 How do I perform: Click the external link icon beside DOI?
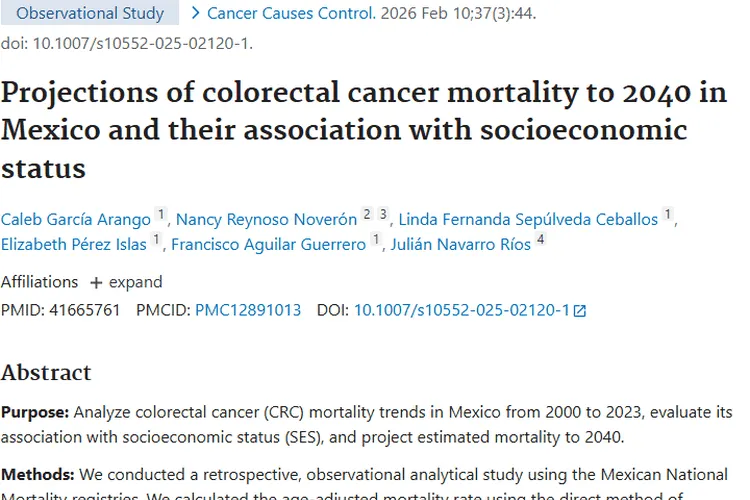click(579, 311)
